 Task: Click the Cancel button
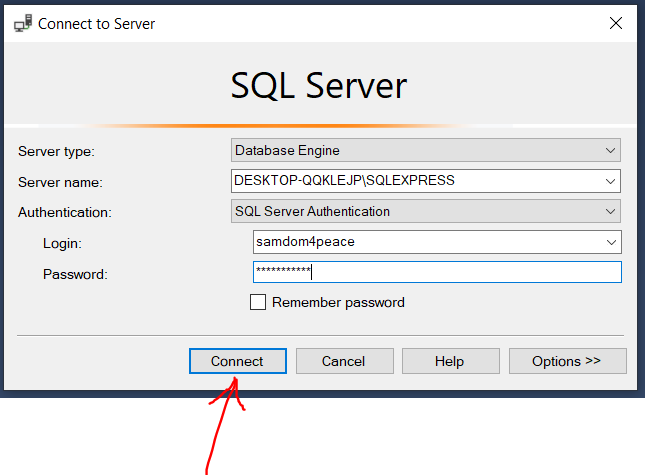point(344,361)
